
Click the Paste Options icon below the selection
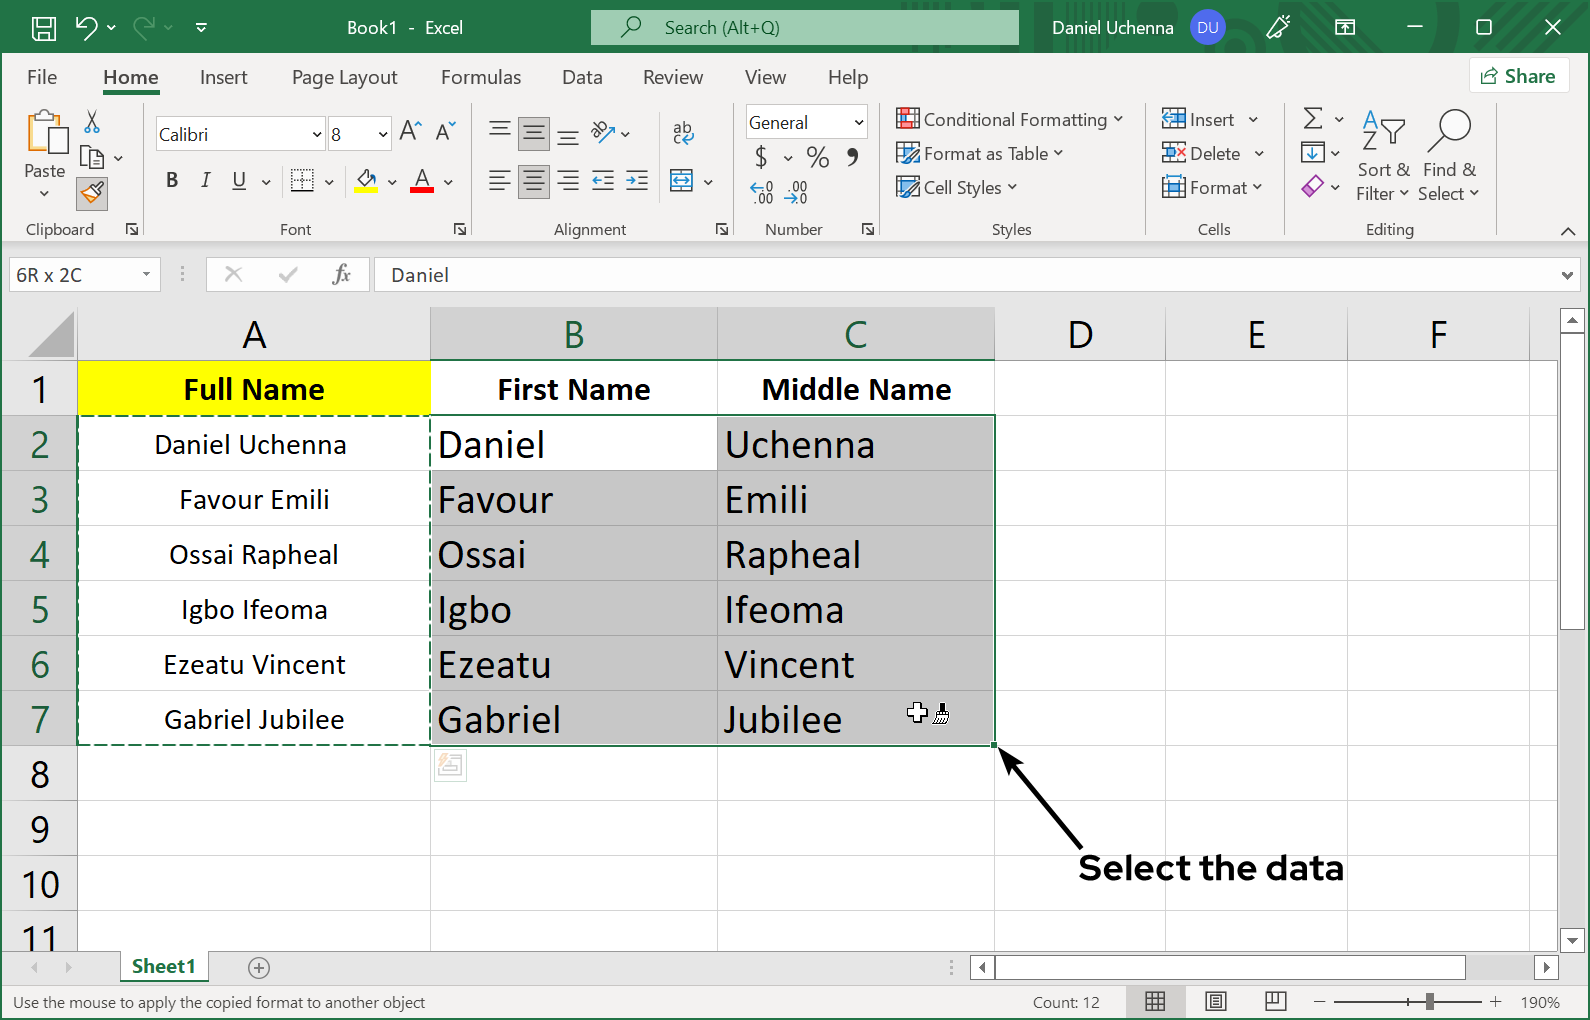[450, 765]
